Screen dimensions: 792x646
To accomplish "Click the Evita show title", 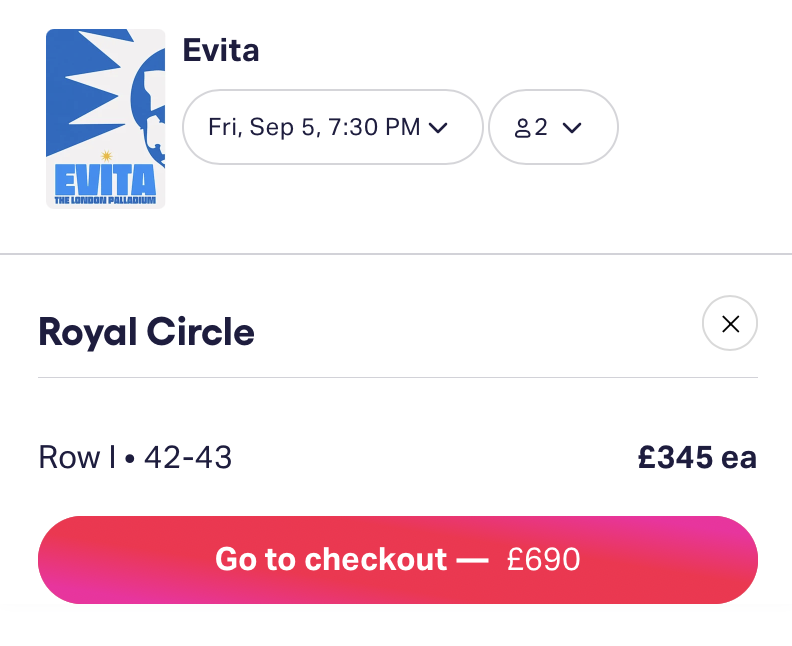I will [x=221, y=50].
